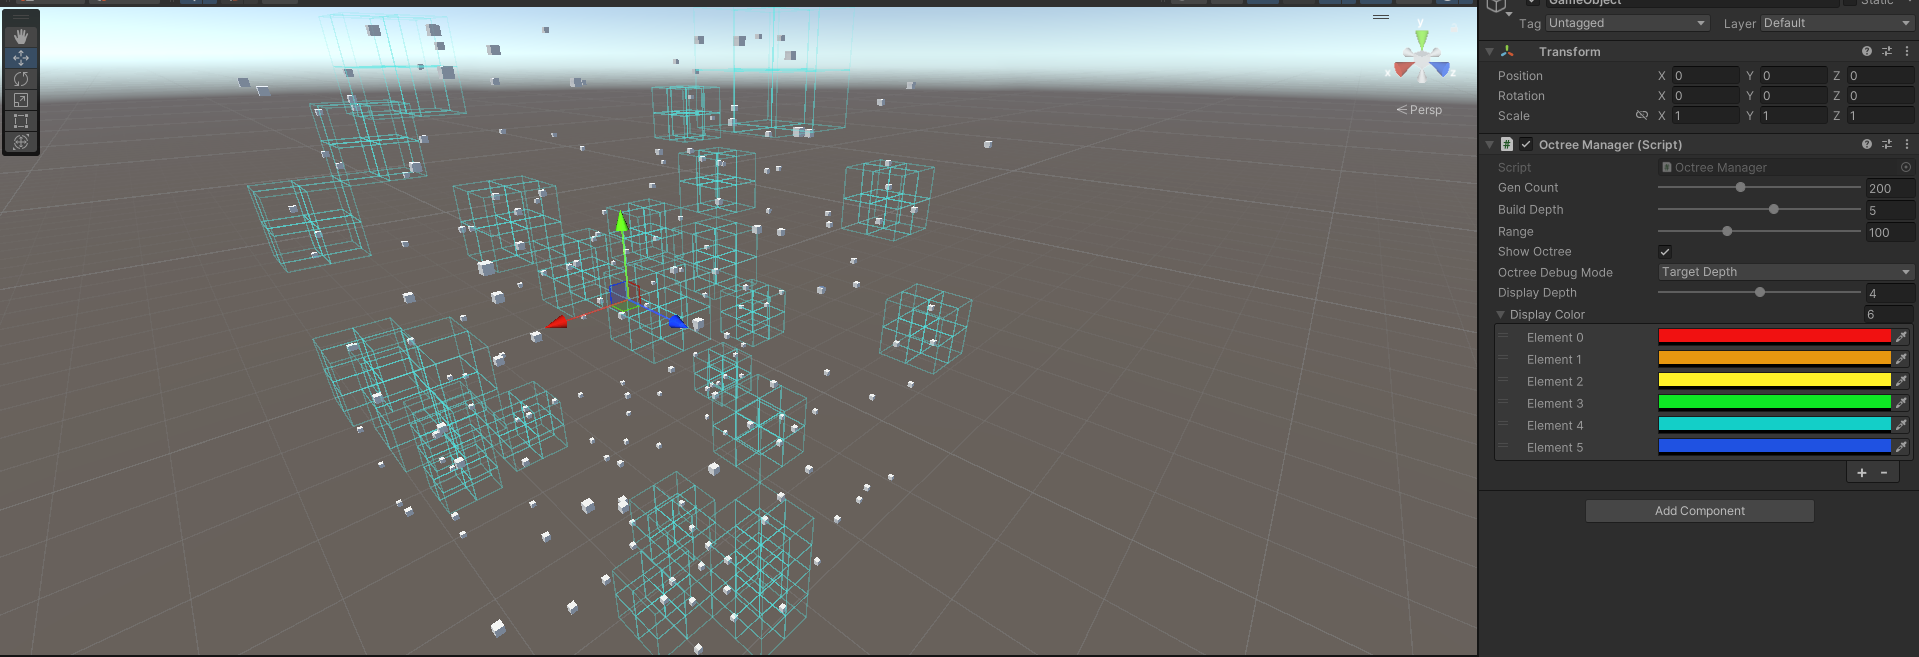Viewport: 1919px width, 657px height.
Task: Open the Layer dropdown
Action: pos(1836,23)
